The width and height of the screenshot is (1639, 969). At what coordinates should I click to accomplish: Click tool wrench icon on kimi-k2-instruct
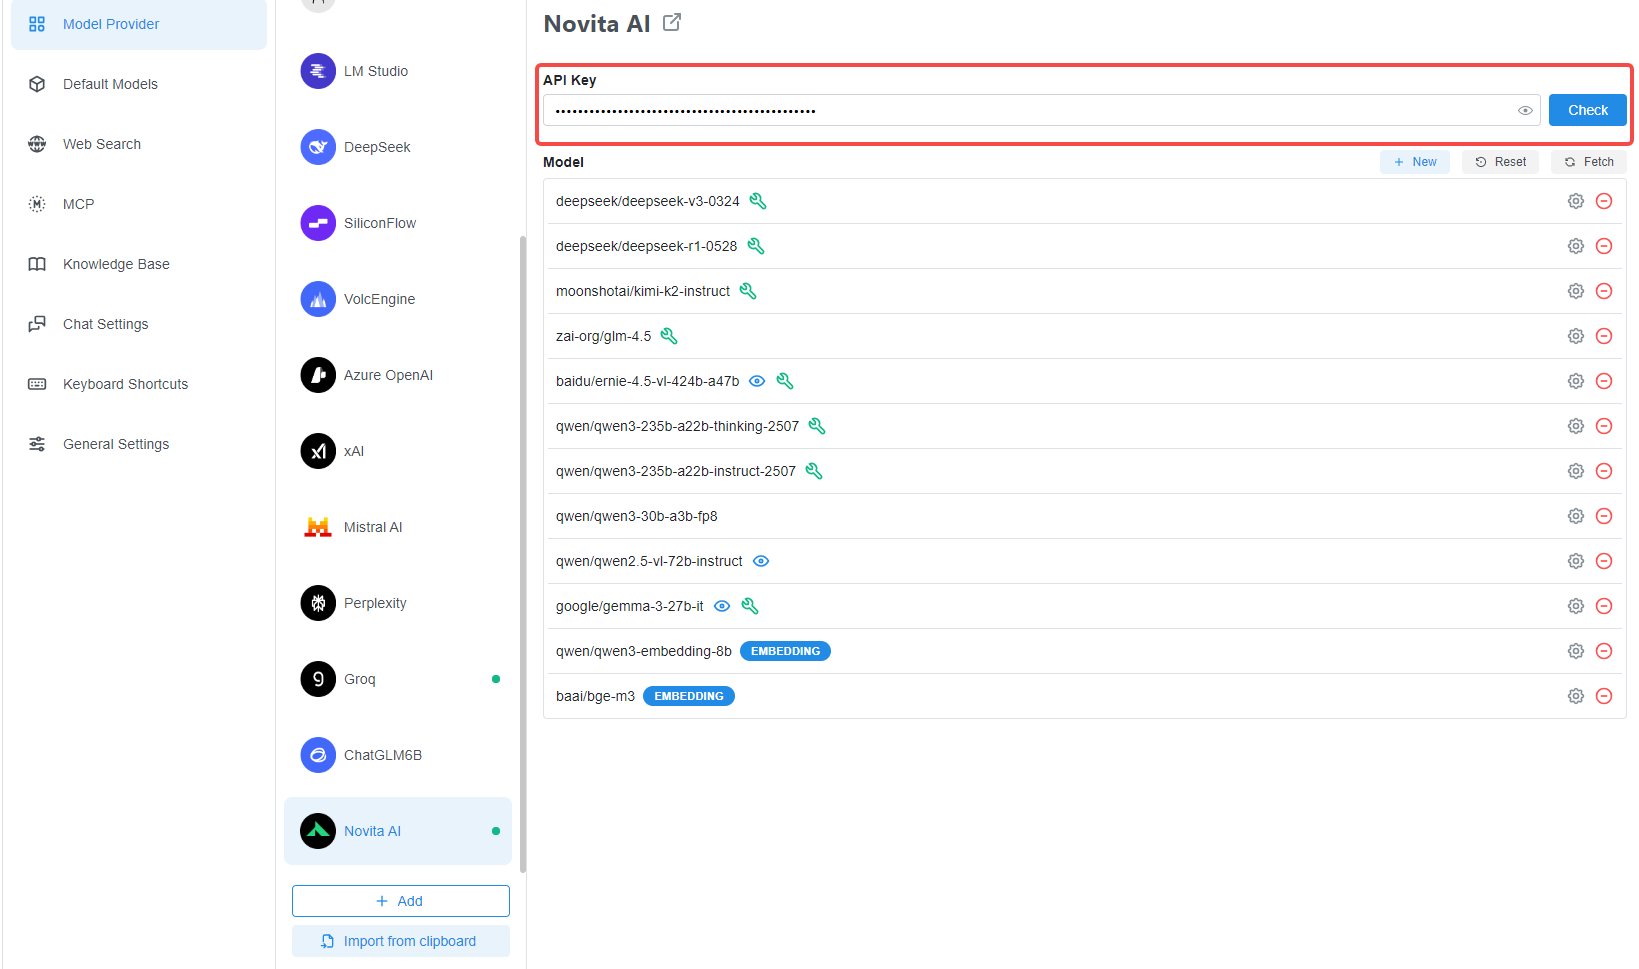coord(748,291)
